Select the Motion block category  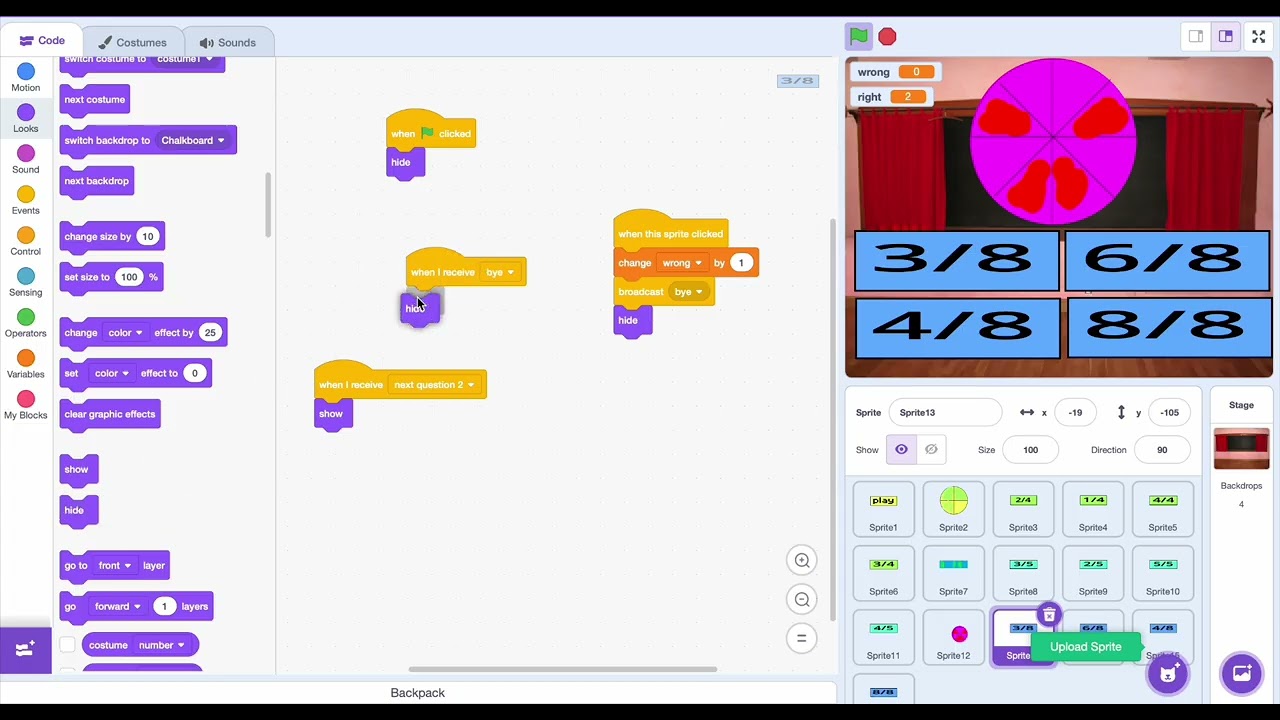click(26, 77)
